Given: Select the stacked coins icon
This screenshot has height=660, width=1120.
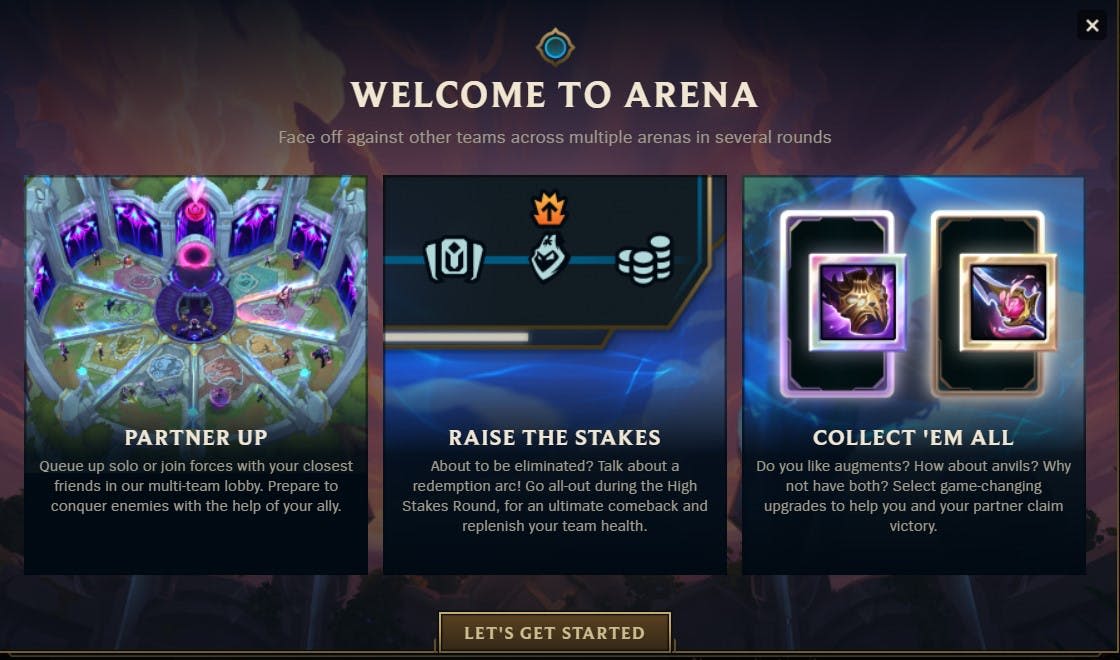Looking at the screenshot, I should tap(644, 259).
